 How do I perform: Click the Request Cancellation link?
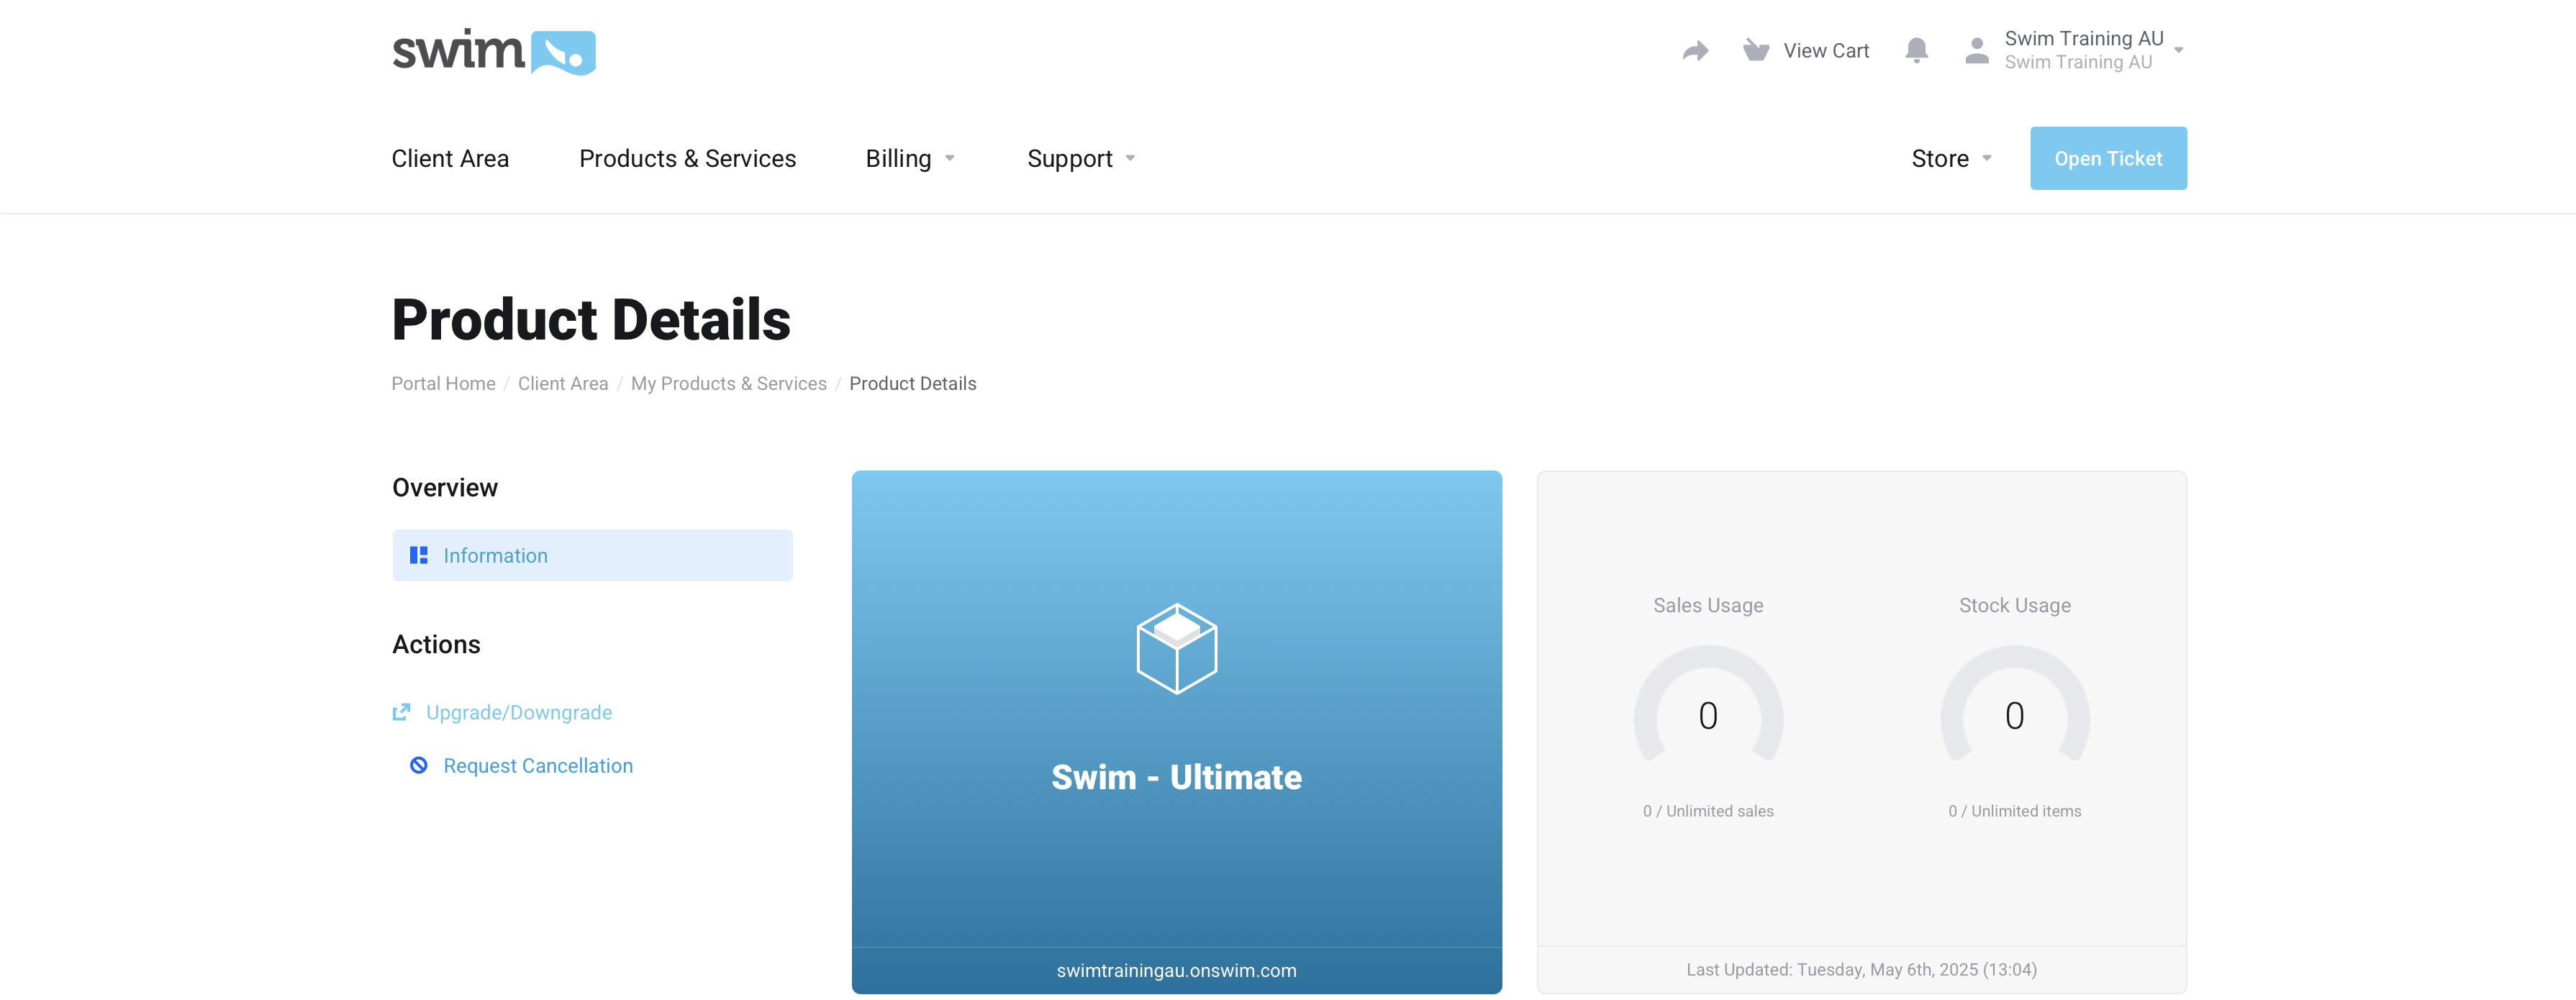(538, 765)
